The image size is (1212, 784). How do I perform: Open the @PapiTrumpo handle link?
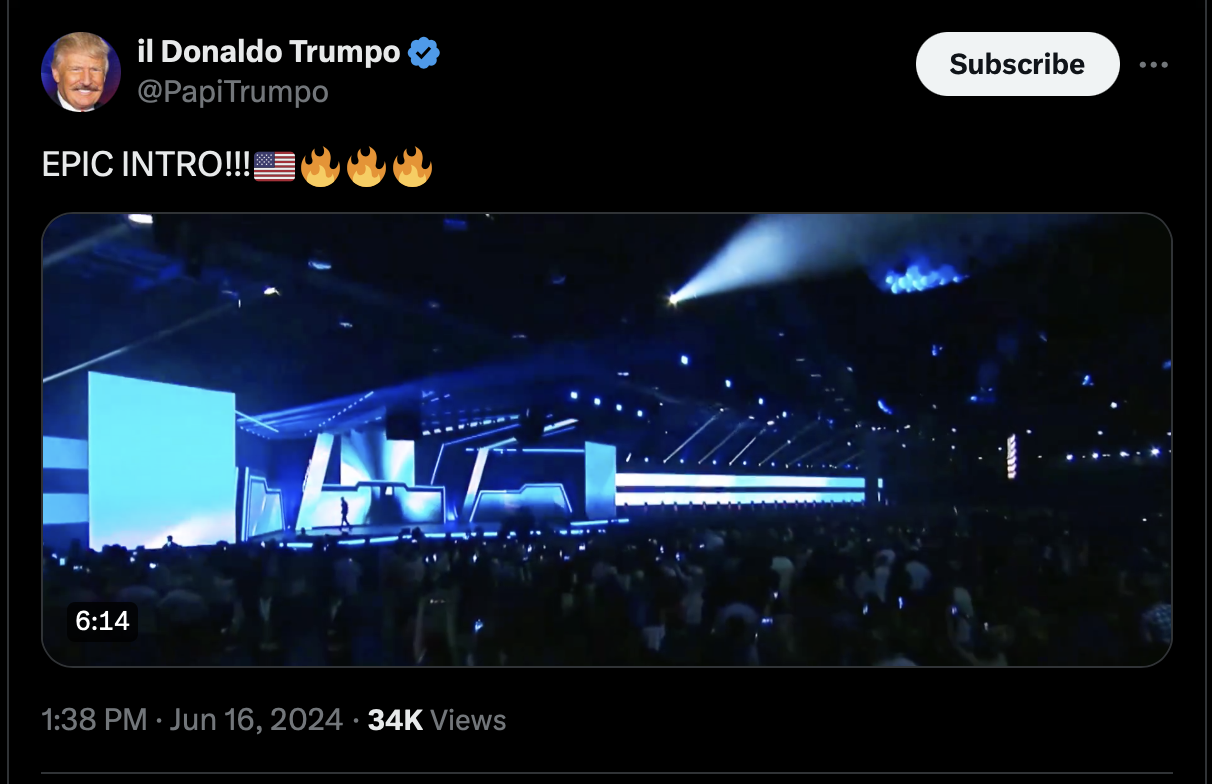coord(232,92)
